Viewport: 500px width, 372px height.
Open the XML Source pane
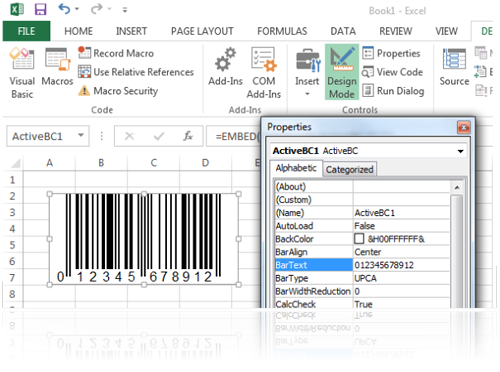[454, 67]
